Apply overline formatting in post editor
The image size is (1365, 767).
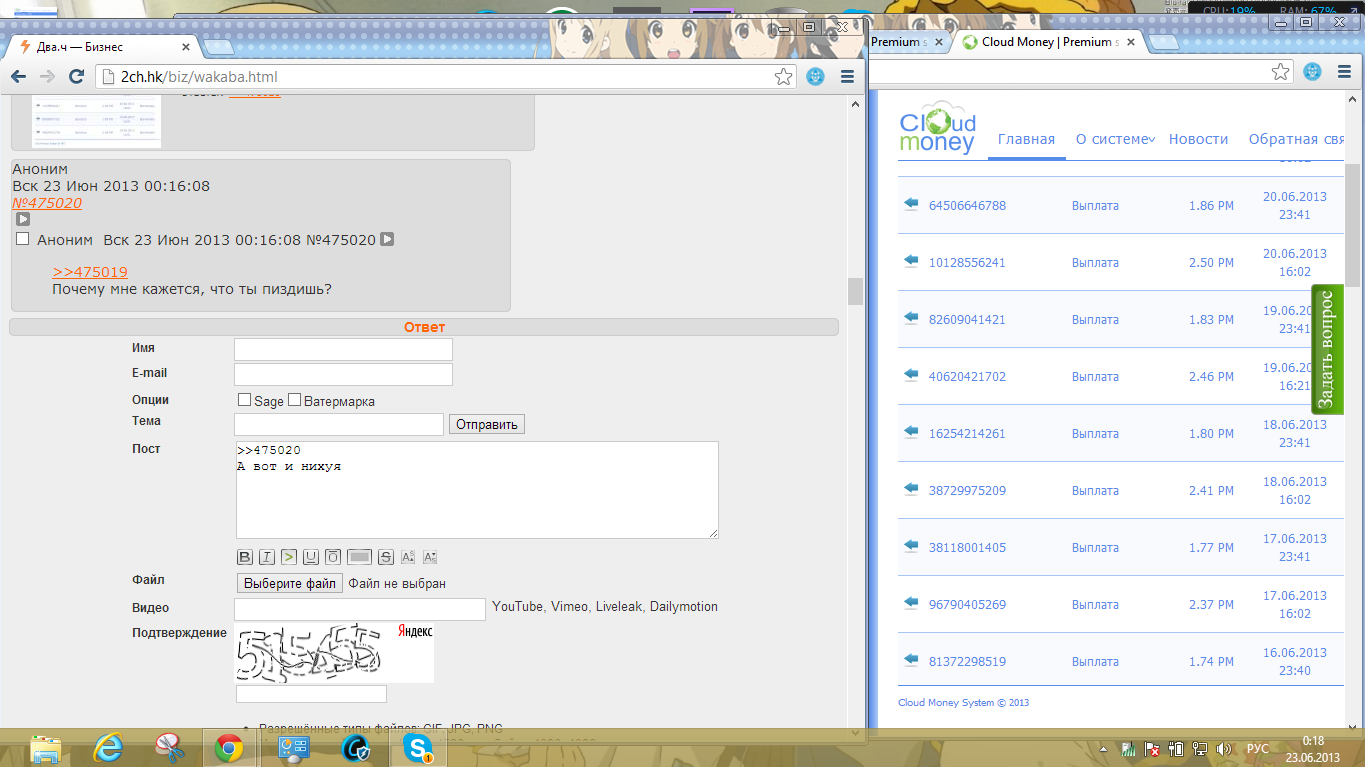[333, 557]
